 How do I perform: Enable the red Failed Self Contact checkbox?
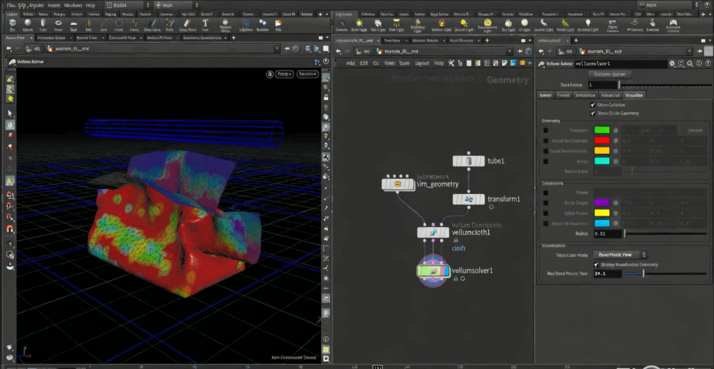tap(546, 140)
